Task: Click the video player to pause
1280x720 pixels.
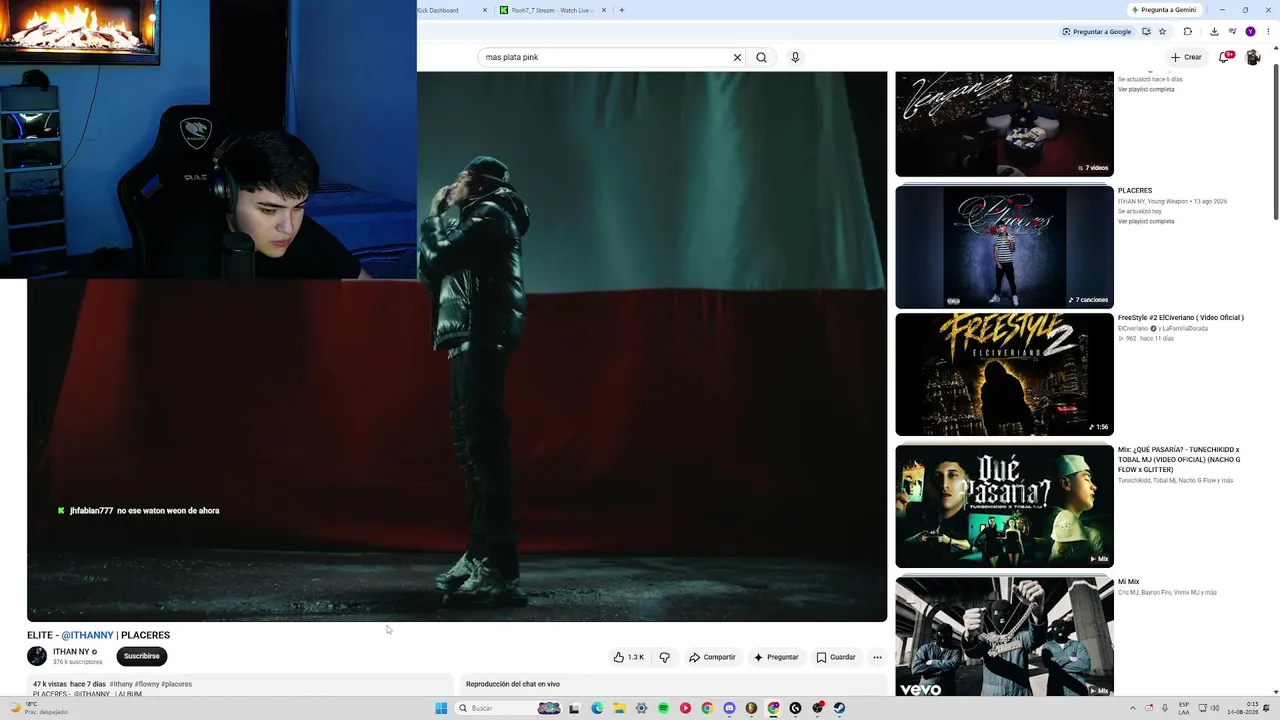Action: (x=457, y=347)
